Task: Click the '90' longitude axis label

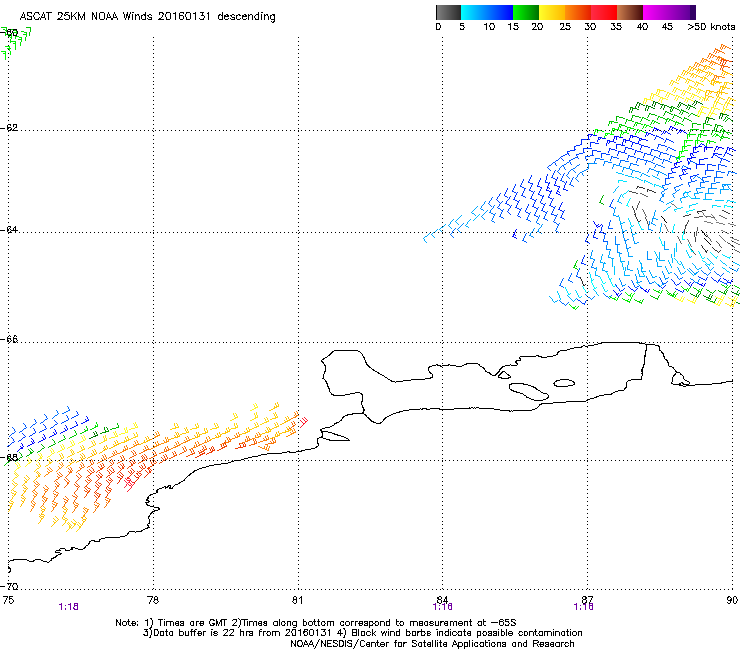Action: pos(732,600)
